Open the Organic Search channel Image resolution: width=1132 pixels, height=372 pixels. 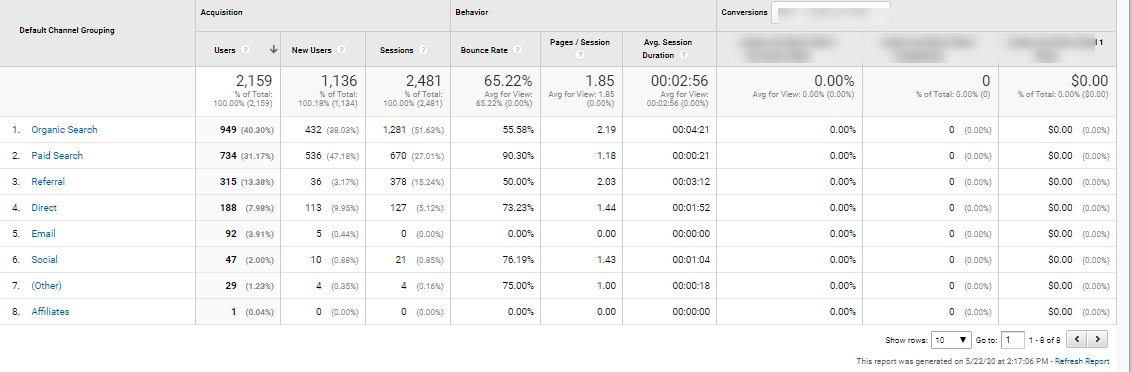[x=64, y=130]
